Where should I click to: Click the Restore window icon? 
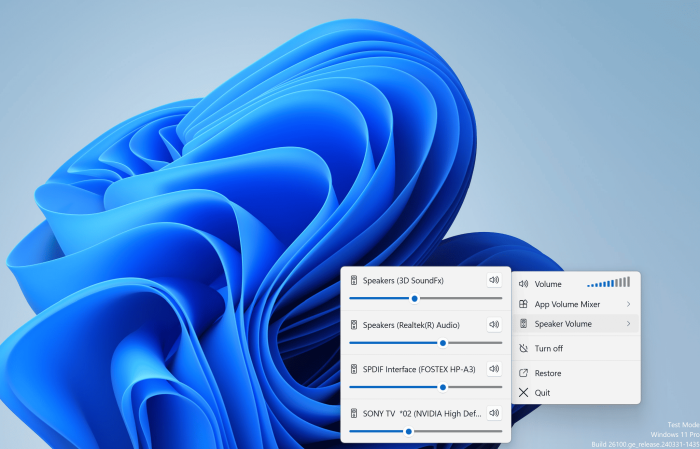coord(523,373)
